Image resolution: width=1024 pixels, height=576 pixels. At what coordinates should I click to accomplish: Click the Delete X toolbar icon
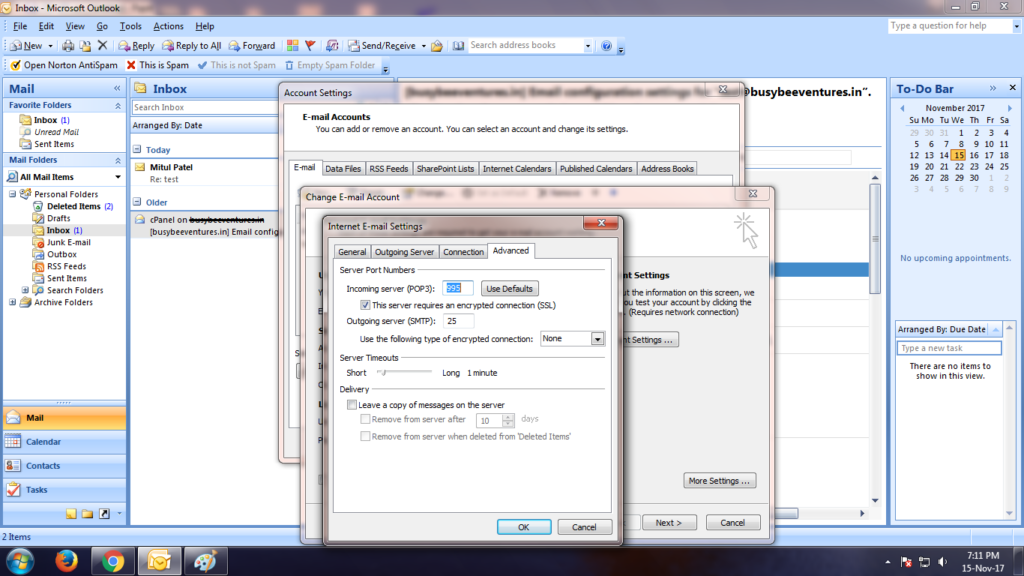coord(103,46)
